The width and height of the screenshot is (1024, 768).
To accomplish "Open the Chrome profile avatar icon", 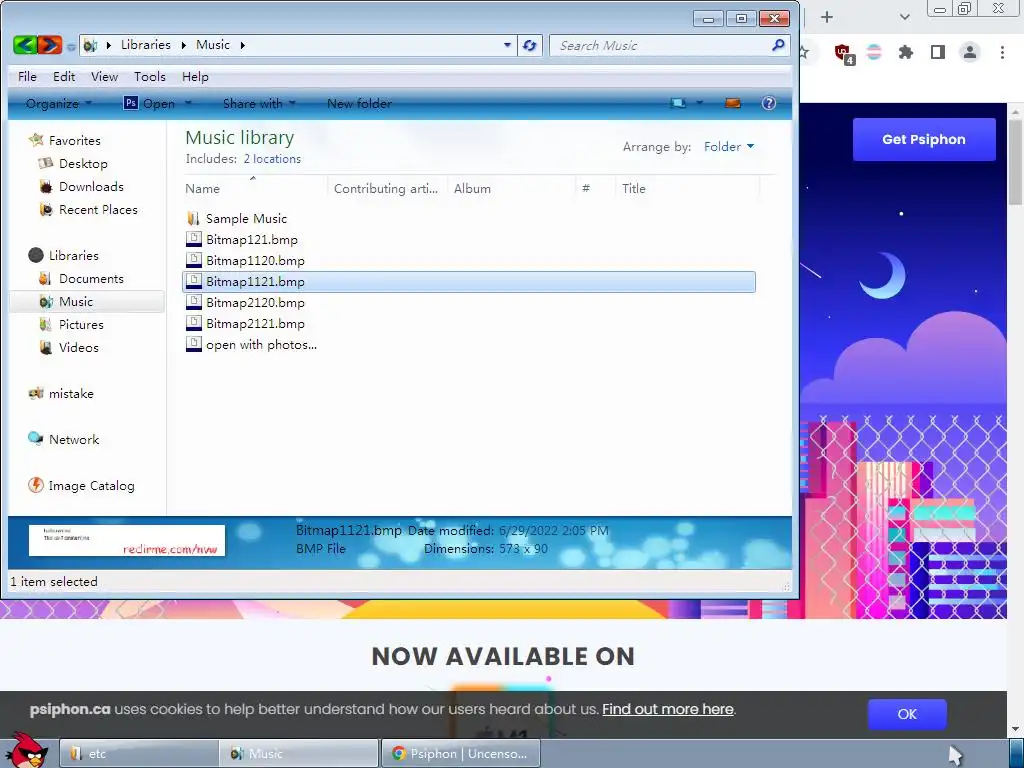I will coord(970,52).
